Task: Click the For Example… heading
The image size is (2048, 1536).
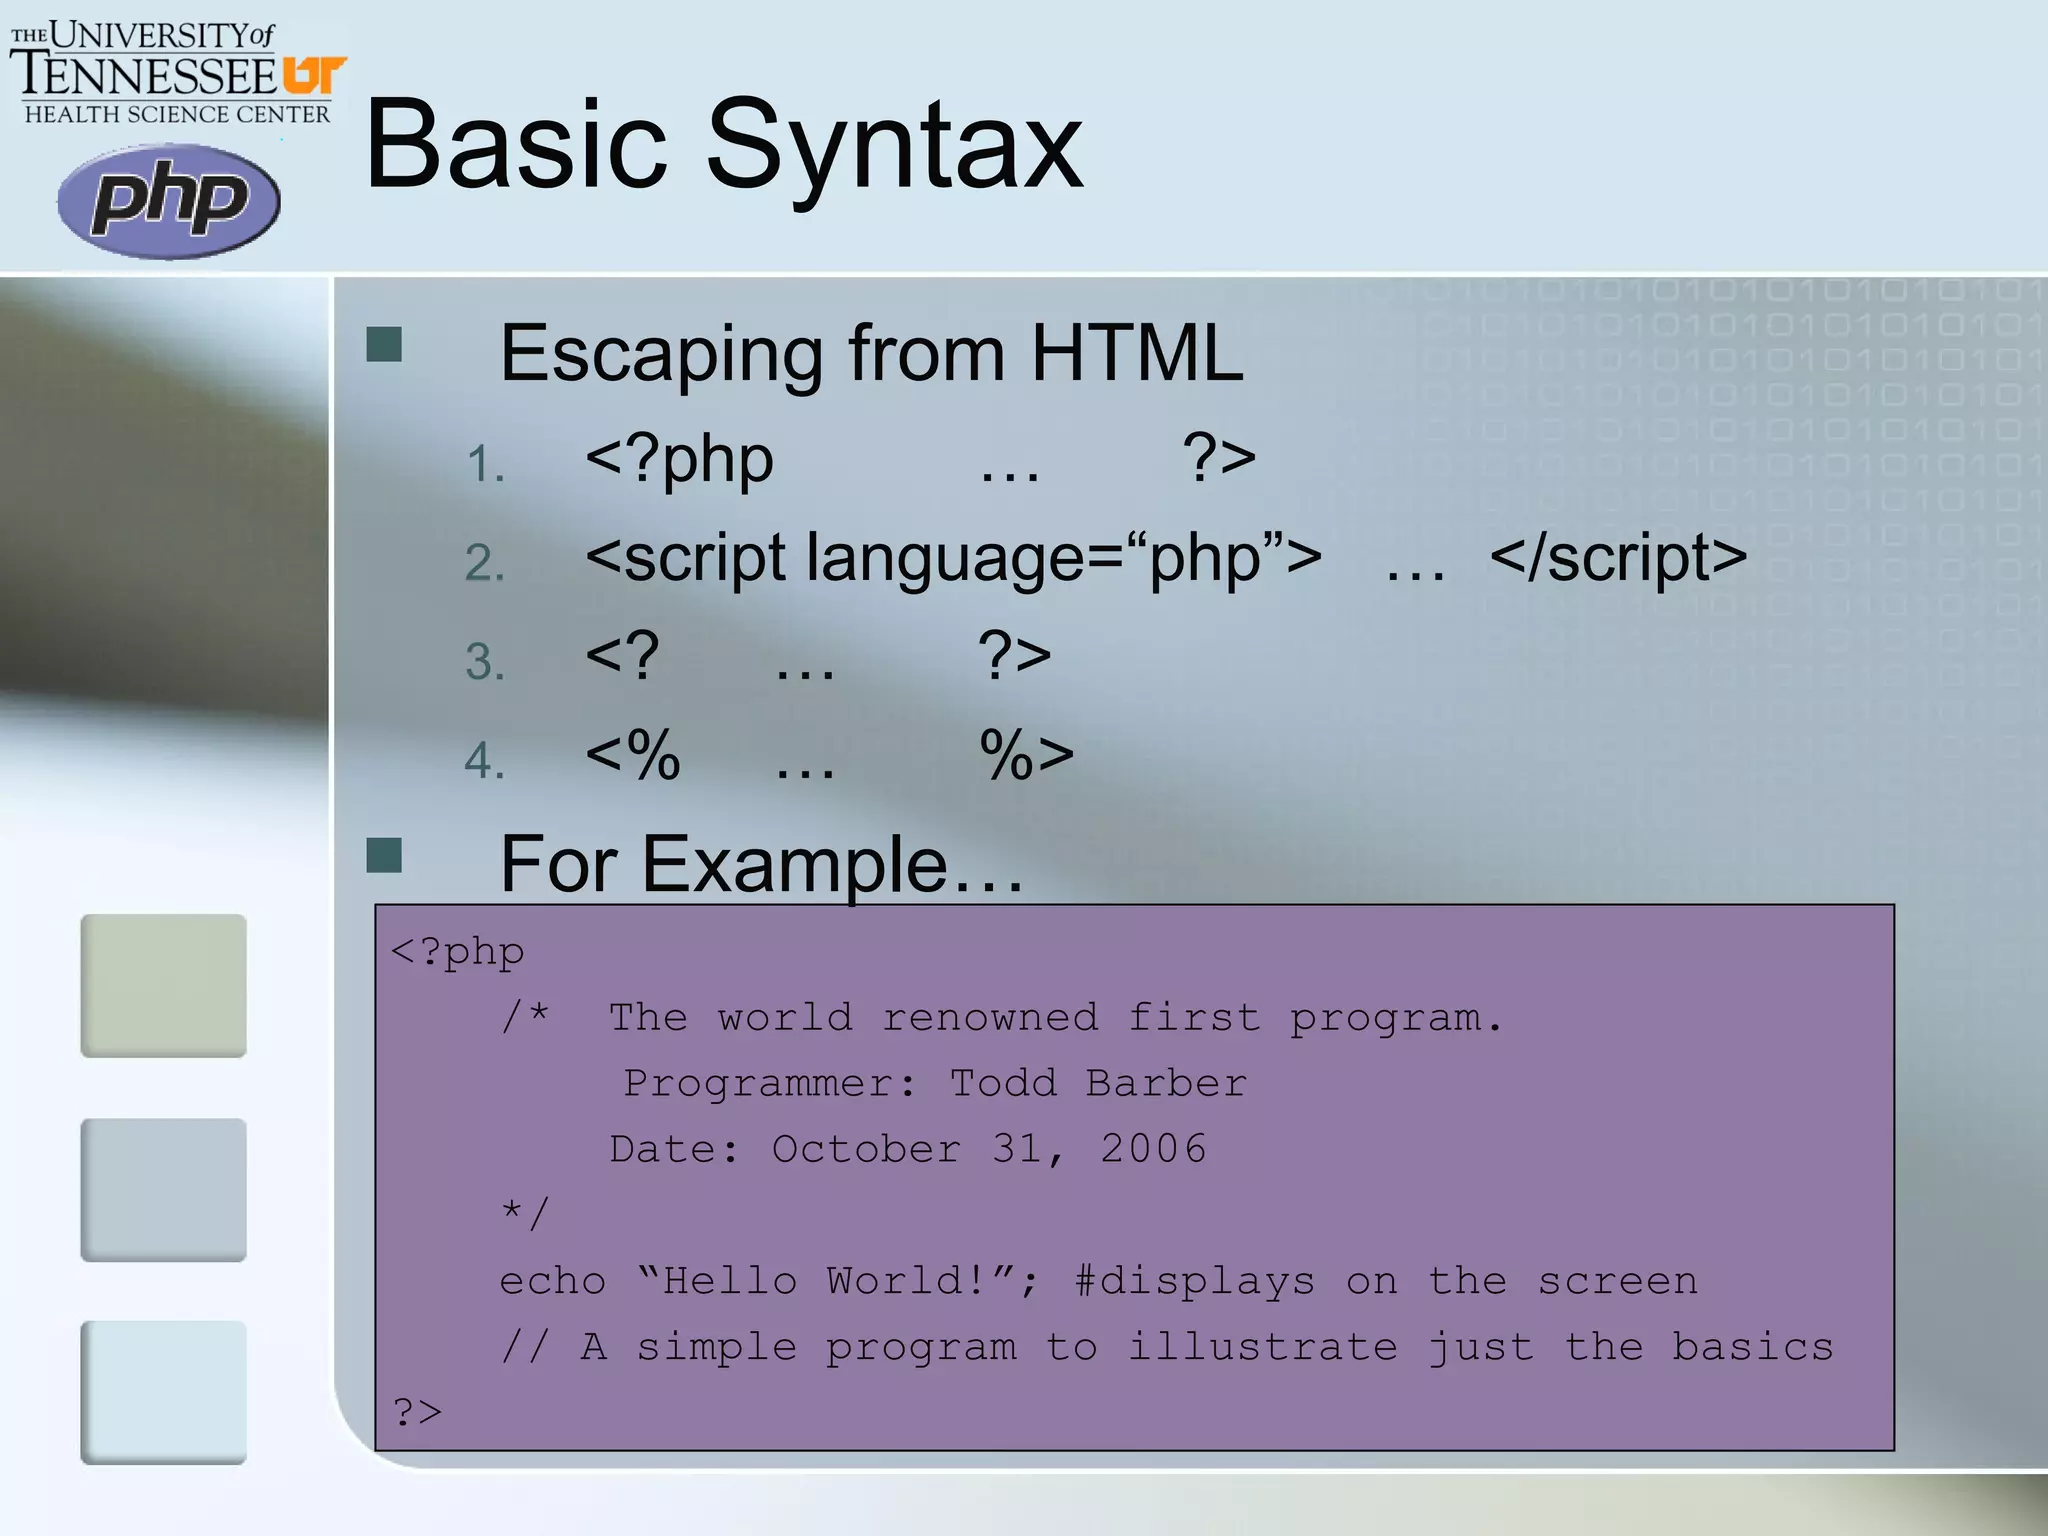Action: (761, 864)
